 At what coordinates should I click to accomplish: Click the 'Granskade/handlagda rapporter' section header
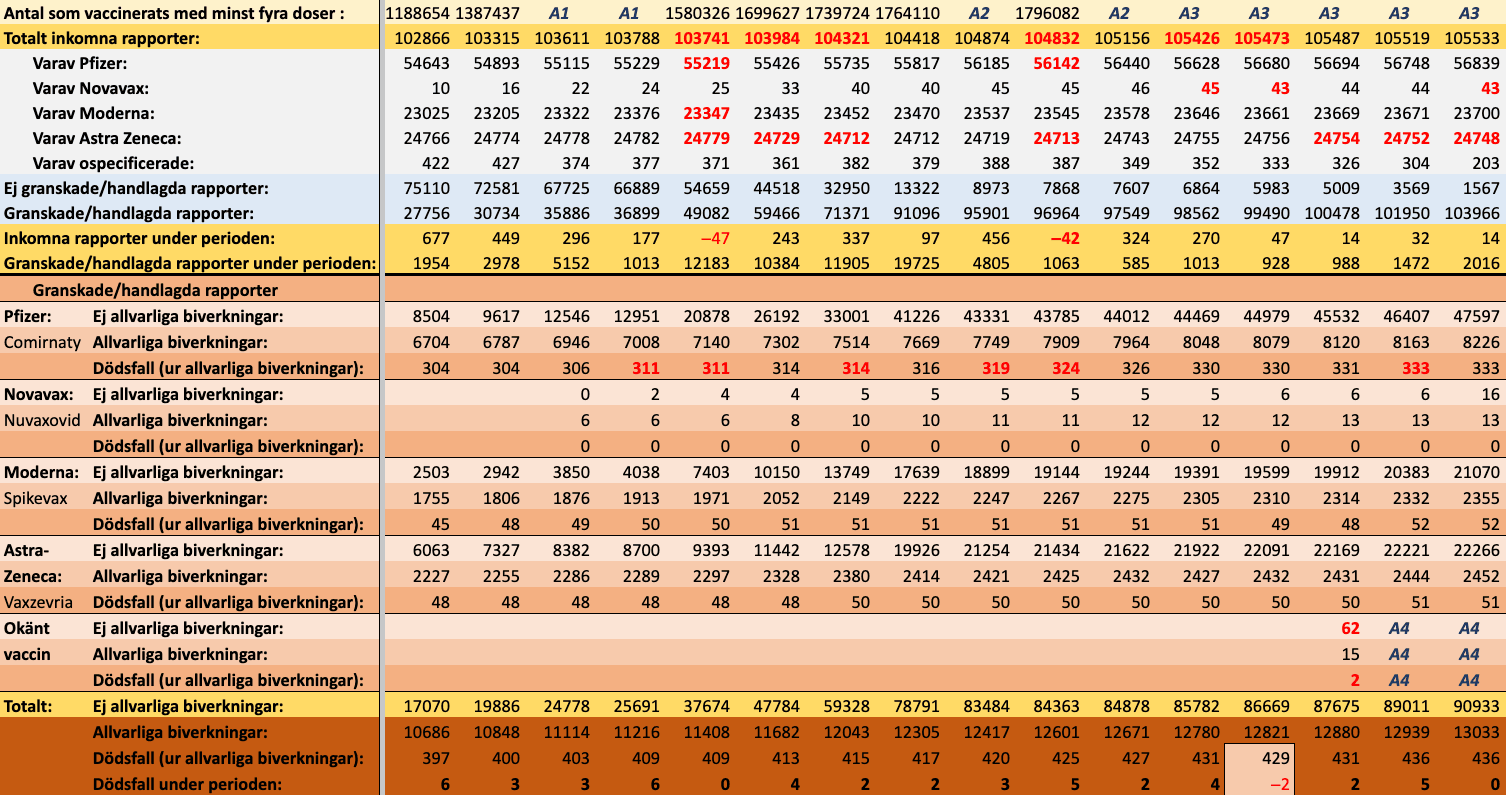[x=155, y=290]
